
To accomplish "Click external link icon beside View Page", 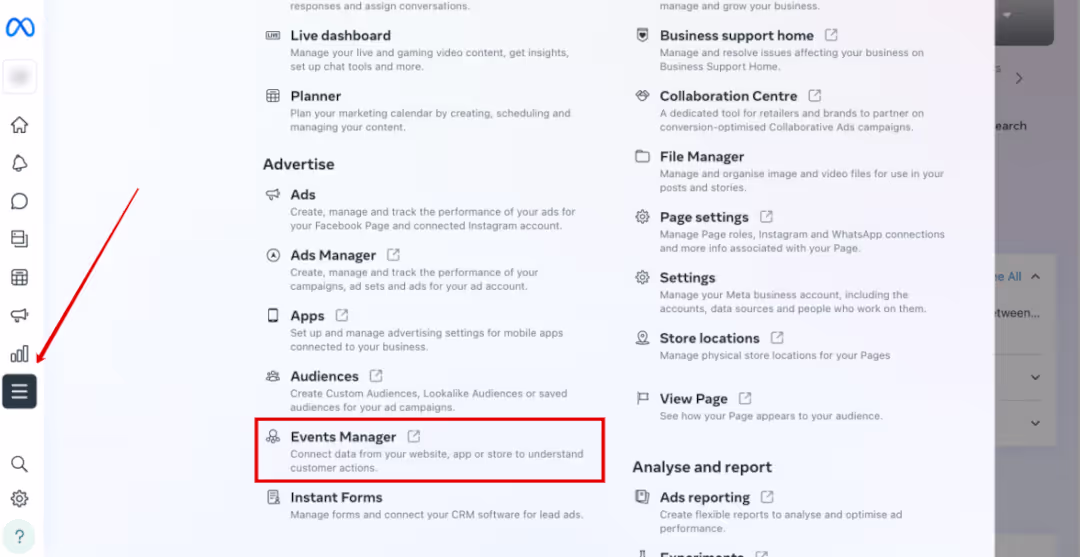I will click(x=745, y=399).
